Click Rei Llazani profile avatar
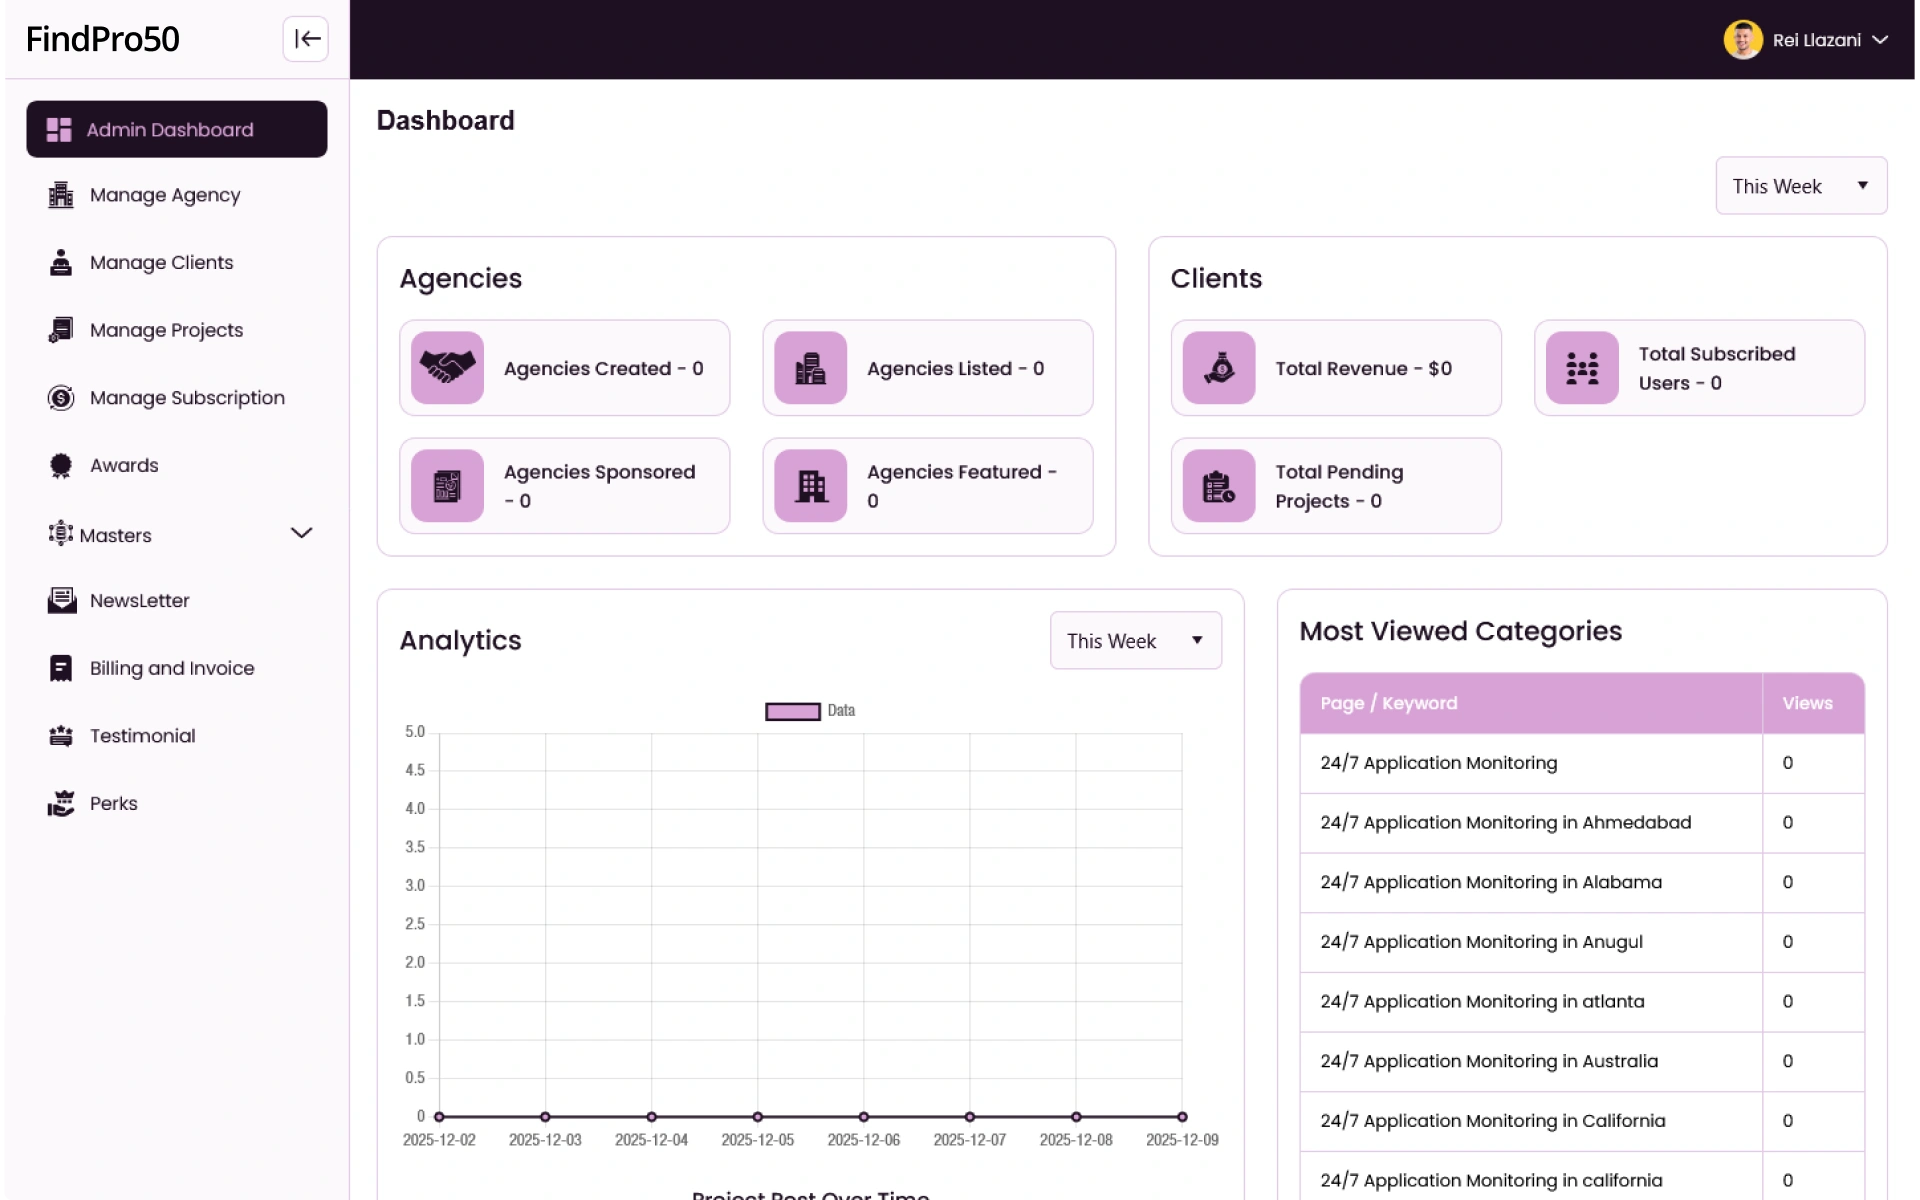 click(1742, 40)
